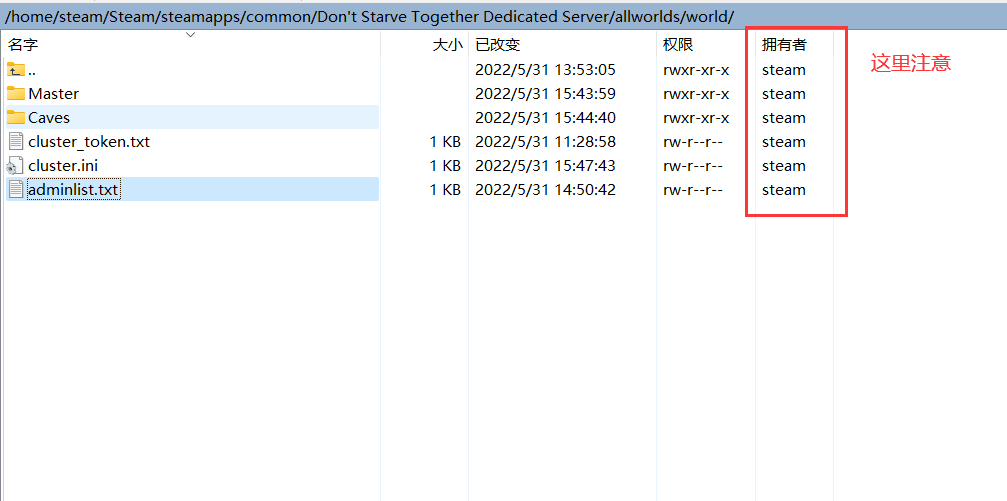Click the steam owner of cluster_token.txt
Viewport: 1007px width, 501px height.
click(x=784, y=141)
